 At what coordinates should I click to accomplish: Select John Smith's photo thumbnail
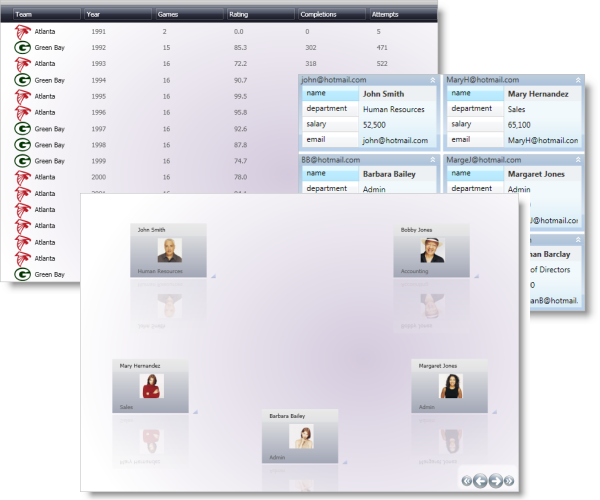[x=169, y=250]
